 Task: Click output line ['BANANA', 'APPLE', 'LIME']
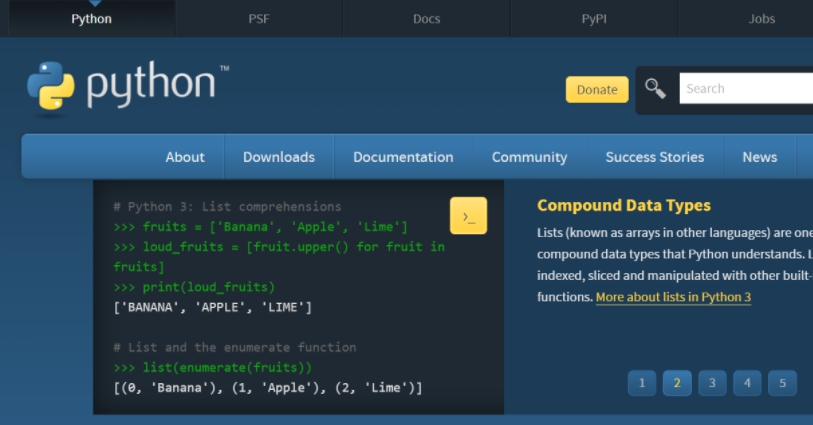coord(213,307)
